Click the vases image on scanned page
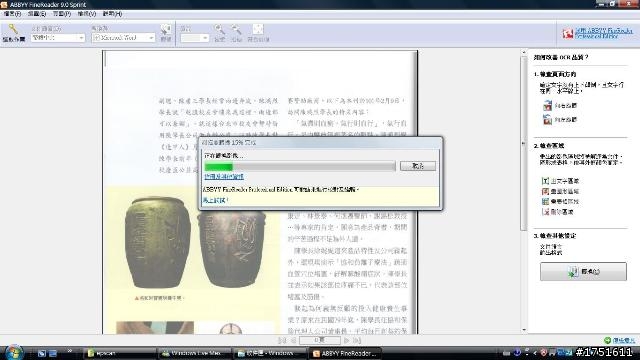Screen dimensions: 640x360 [195, 243]
